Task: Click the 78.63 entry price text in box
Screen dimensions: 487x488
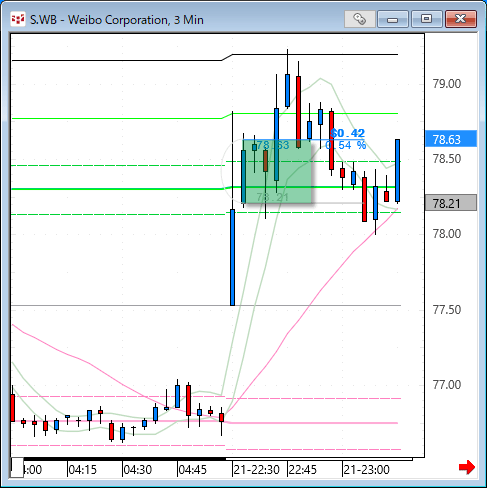Action: pos(273,145)
